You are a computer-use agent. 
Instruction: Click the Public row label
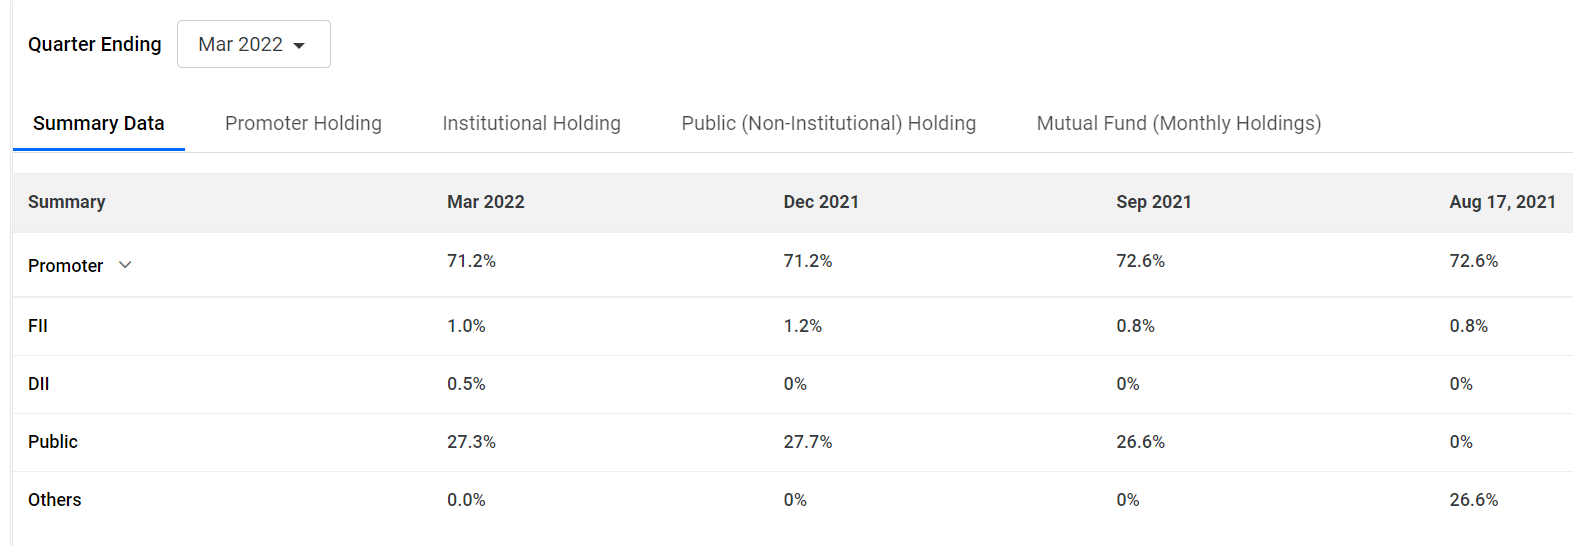coord(53,442)
